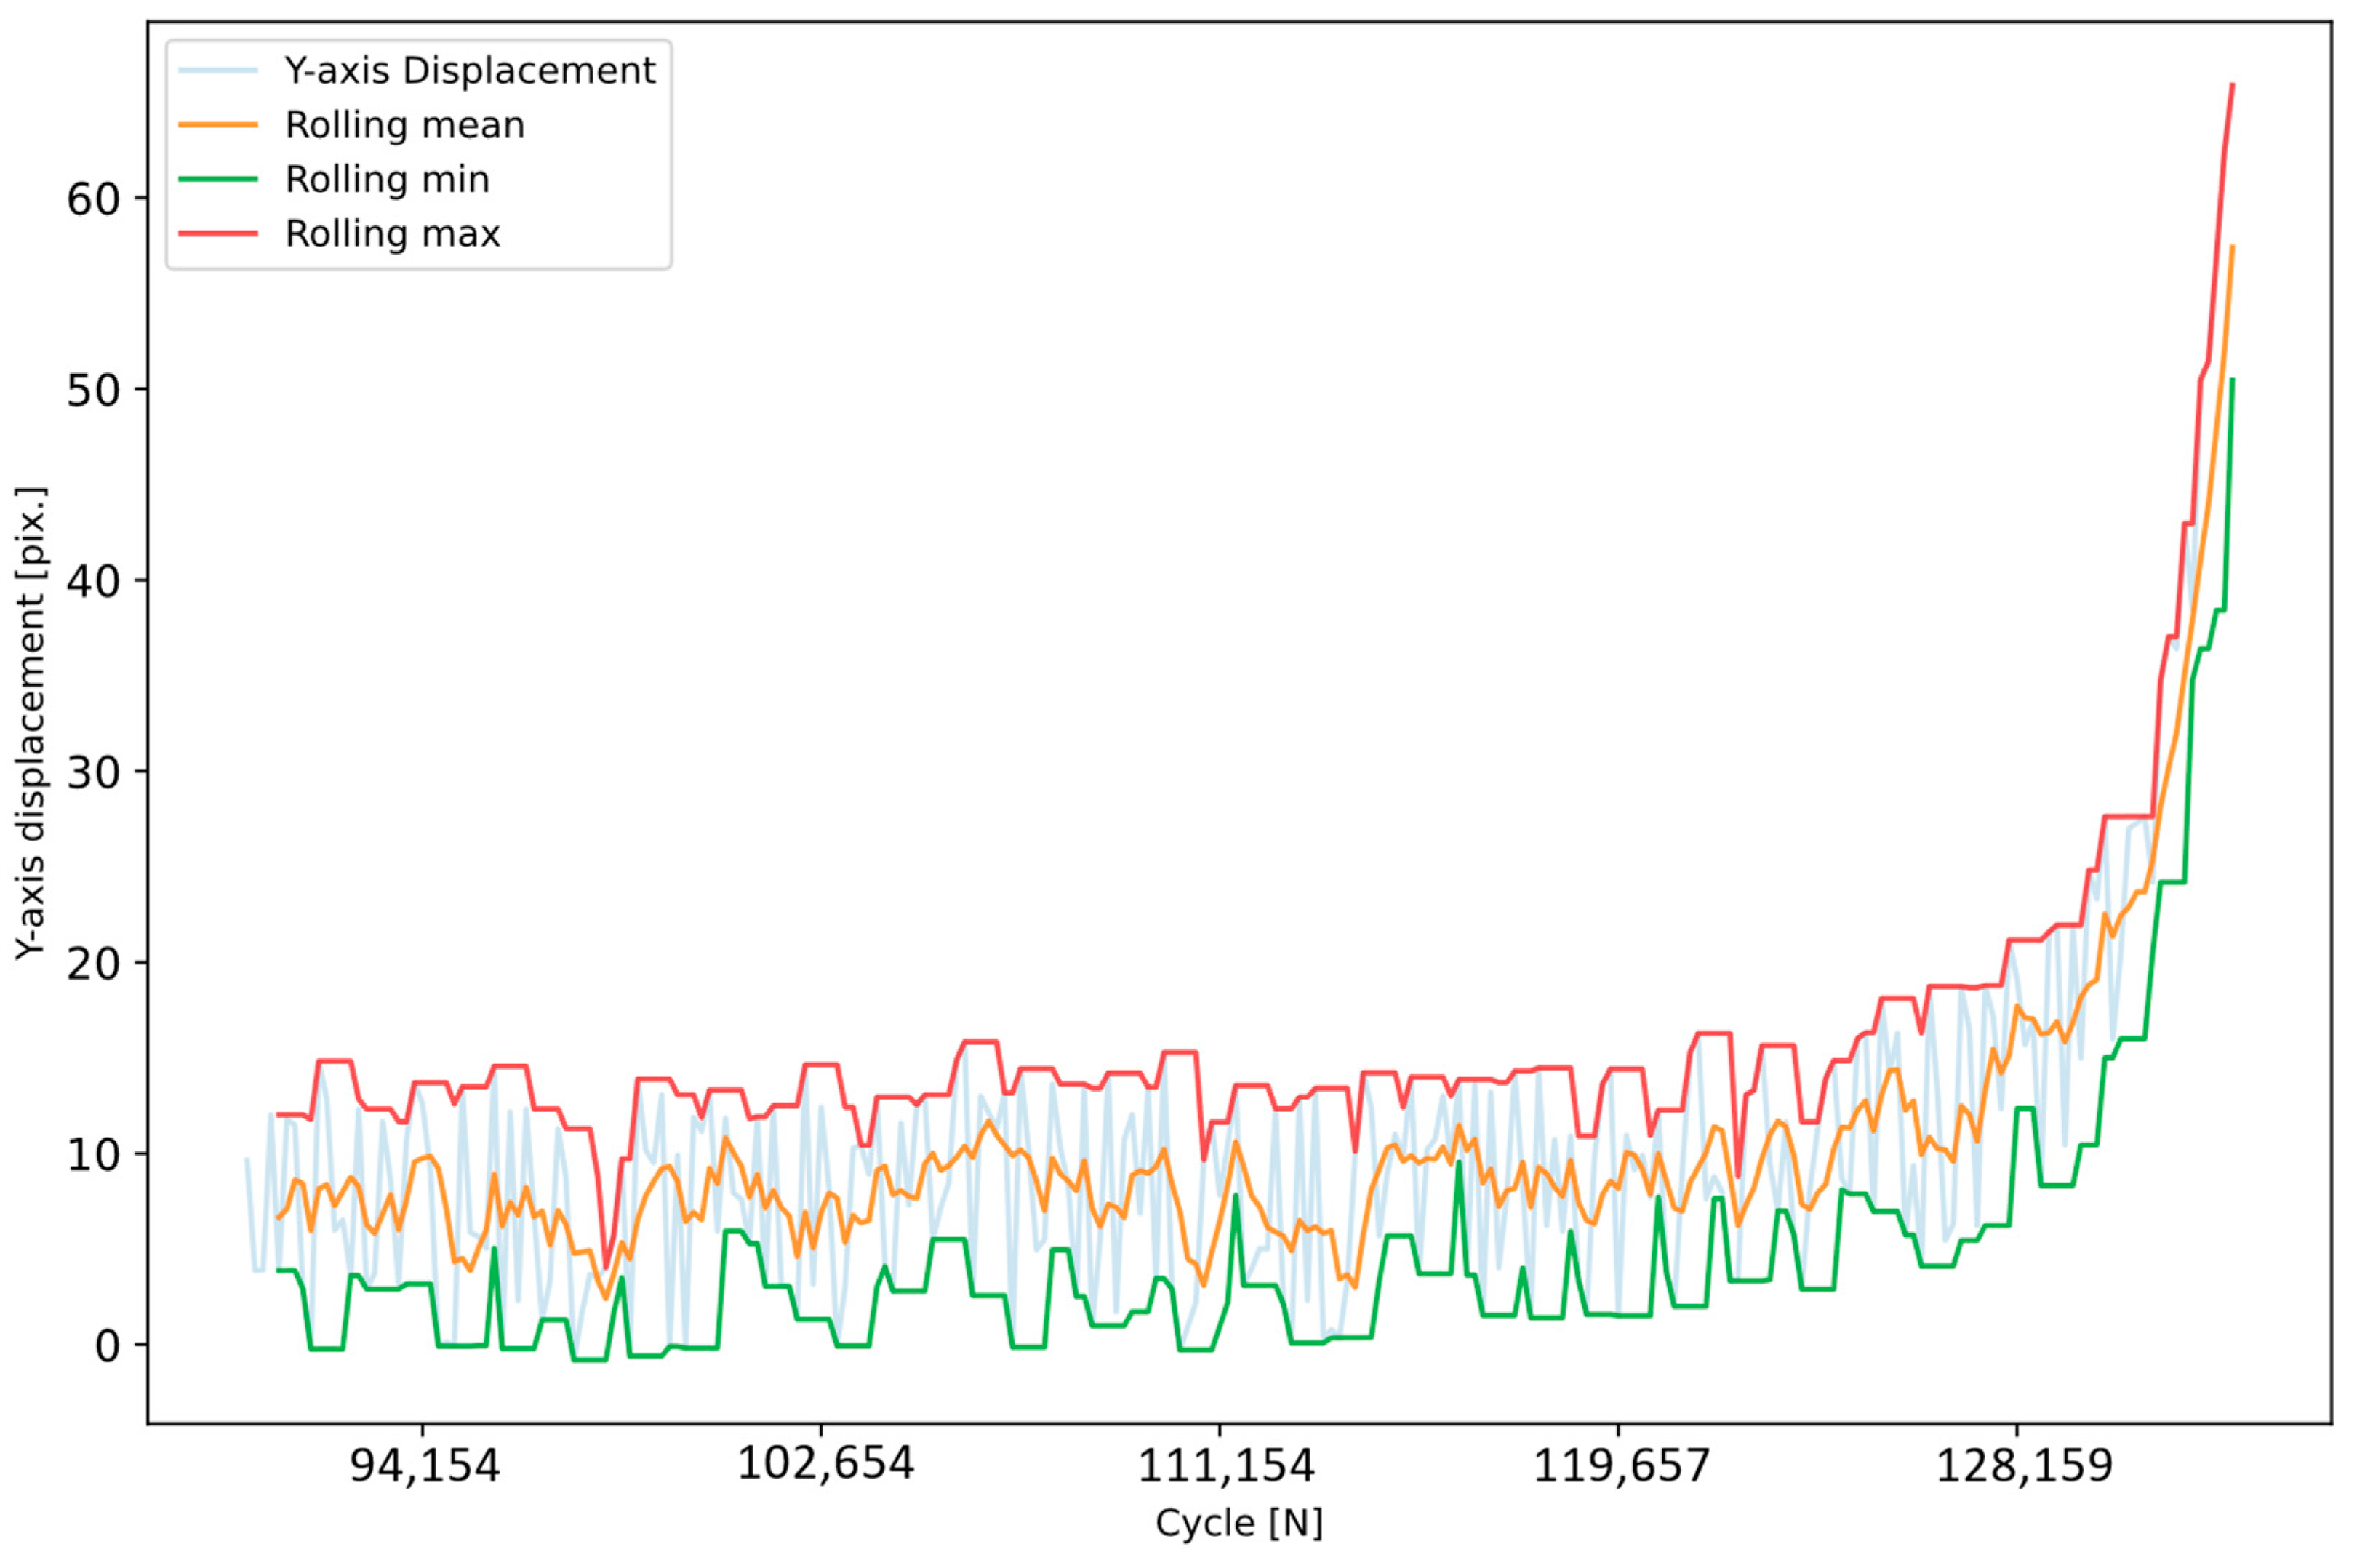Viewport: 2357px width, 1568px height.
Task: Click the 60 y-axis tick label
Action: (x=92, y=200)
